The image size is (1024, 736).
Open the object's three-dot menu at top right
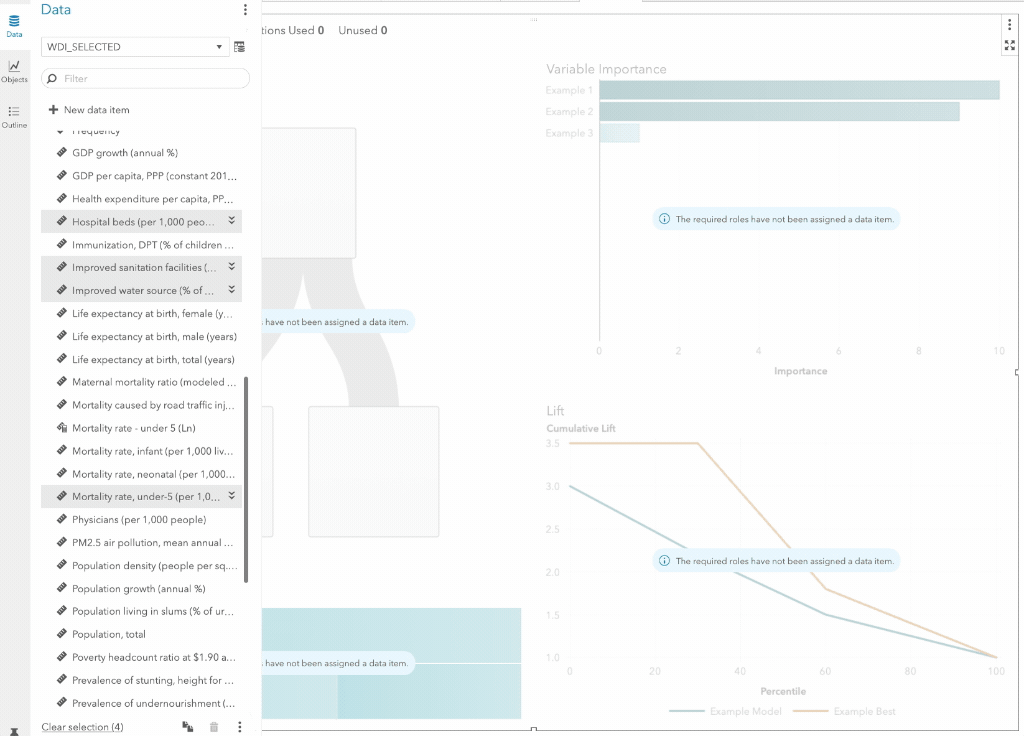[1009, 25]
